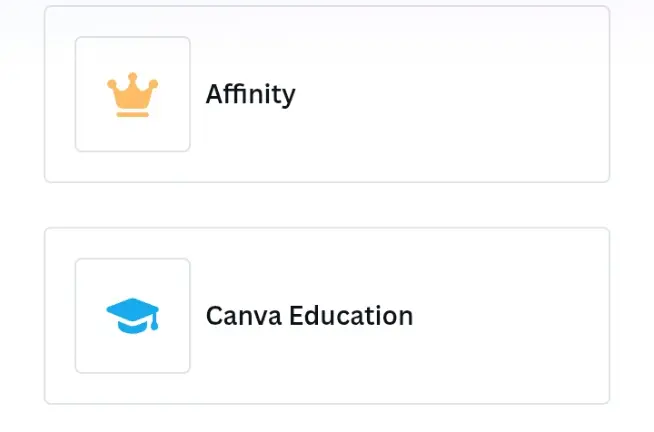The width and height of the screenshot is (654, 432).
Task: Select the Canva Education icon tile
Action: 133,316
